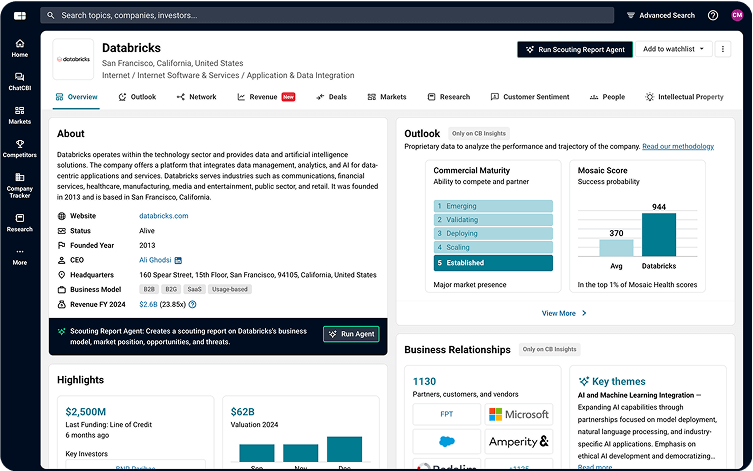Click Run Scouting Report Agent button
This screenshot has width=753, height=471.
tap(574, 49)
